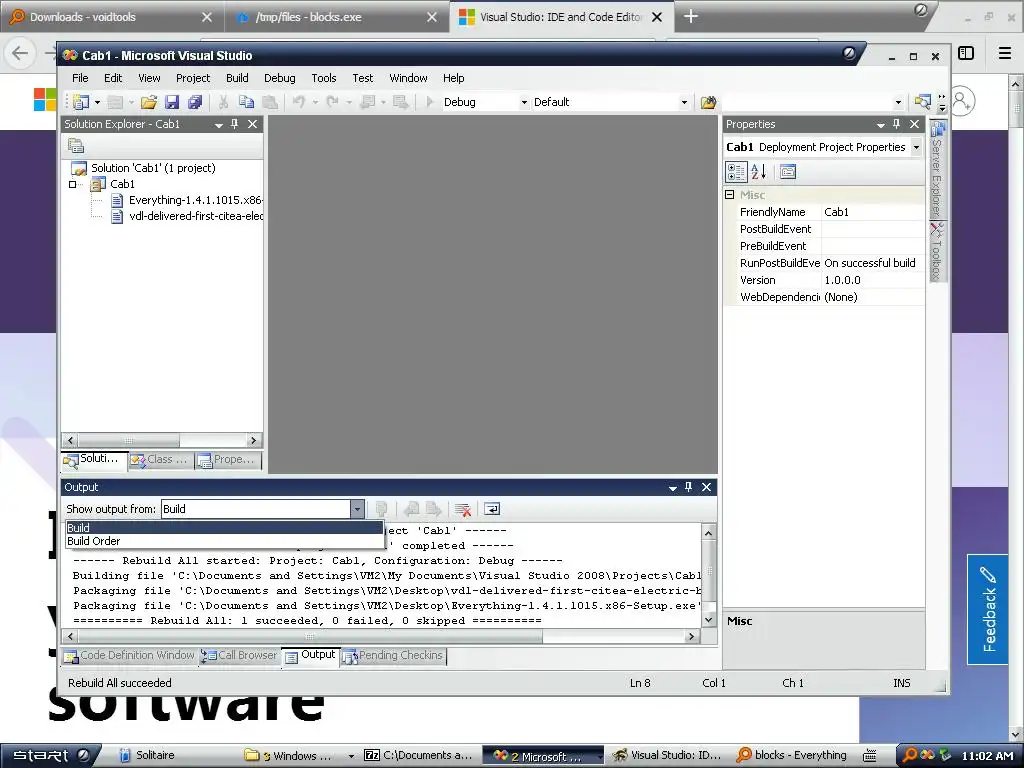Open the Default platform dropdown
1024x768 pixels.
[x=684, y=102]
